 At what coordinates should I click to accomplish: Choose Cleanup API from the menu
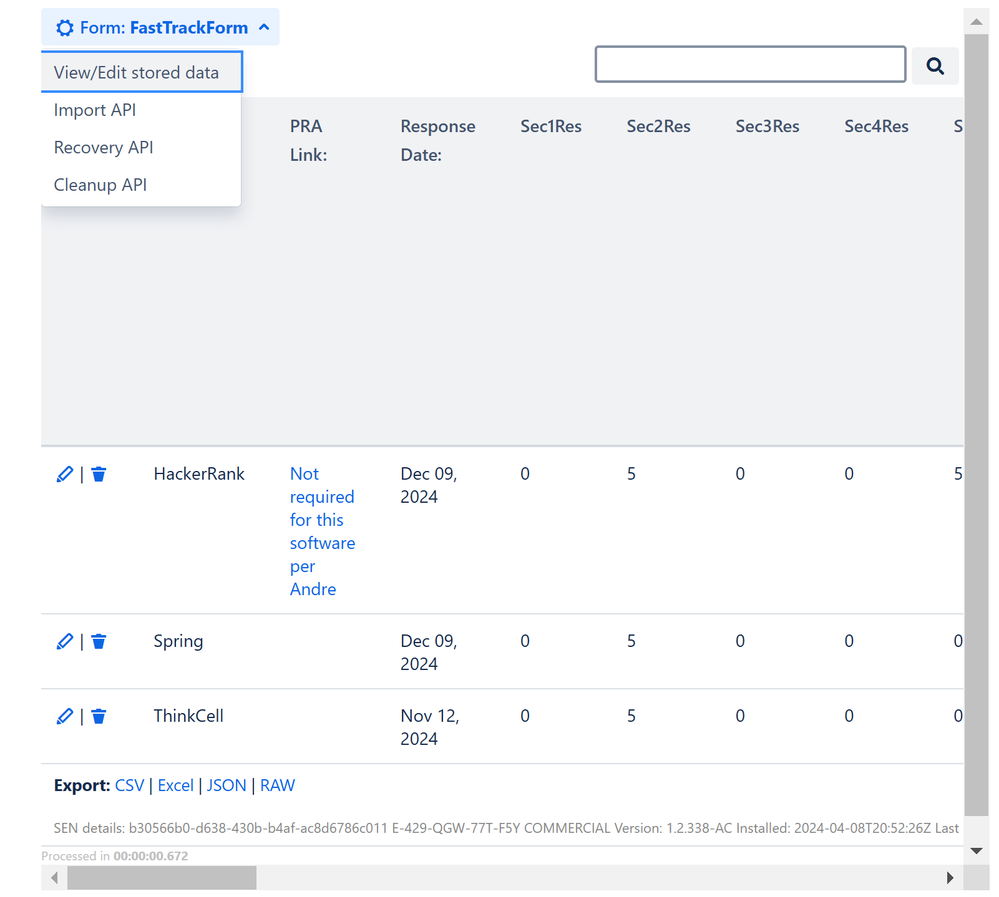click(x=100, y=185)
